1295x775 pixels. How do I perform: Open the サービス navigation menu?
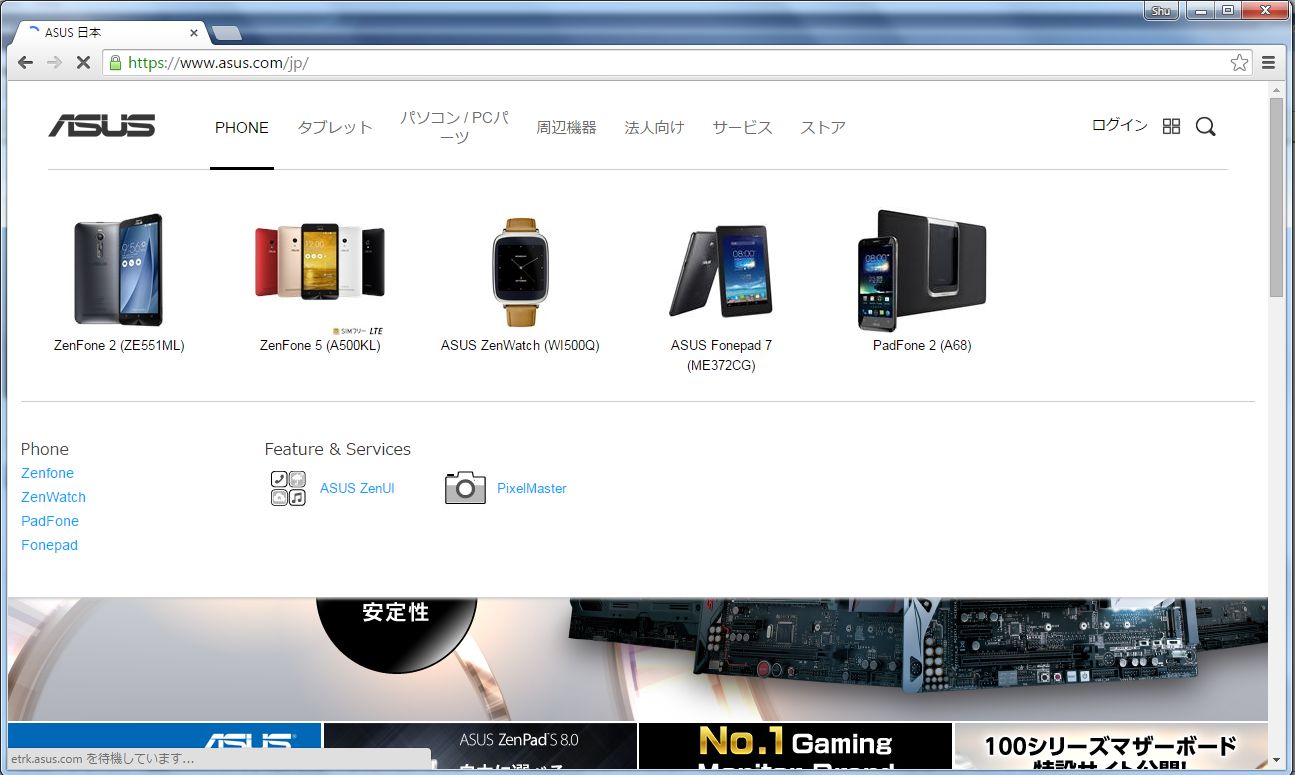pyautogui.click(x=742, y=127)
